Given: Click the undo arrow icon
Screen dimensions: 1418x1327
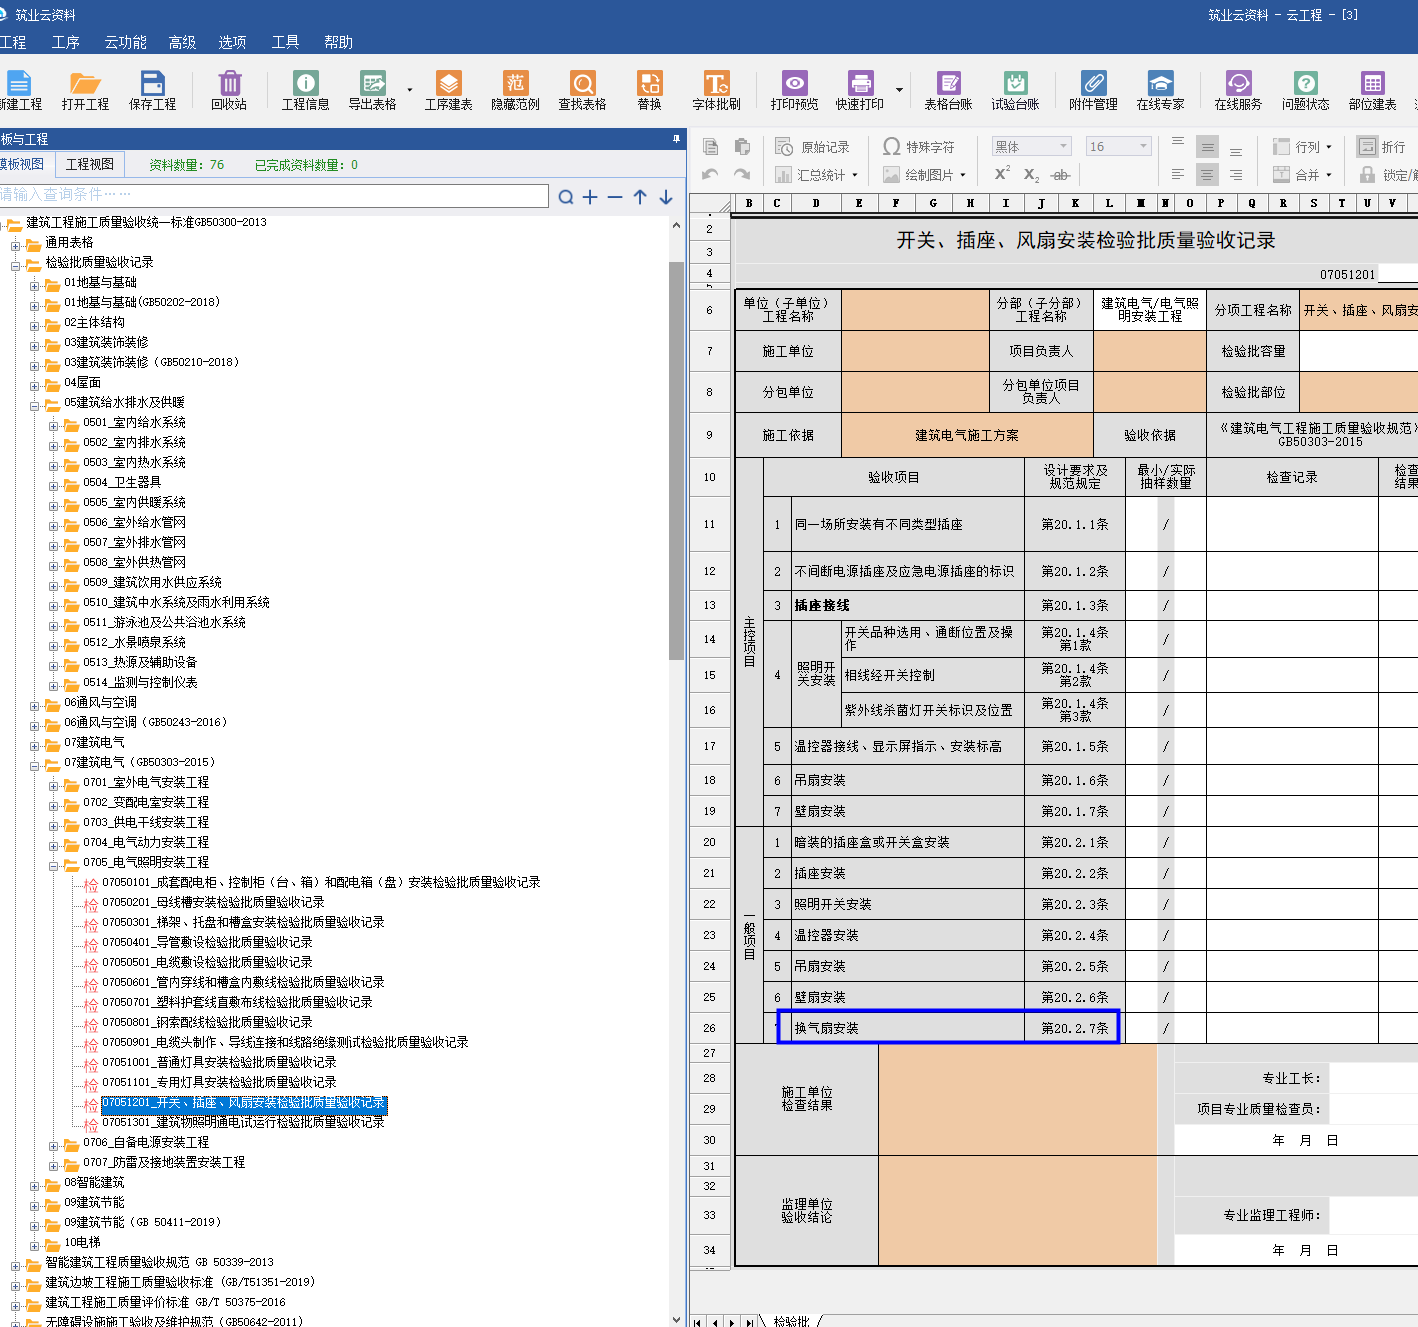Looking at the screenshot, I should [710, 174].
